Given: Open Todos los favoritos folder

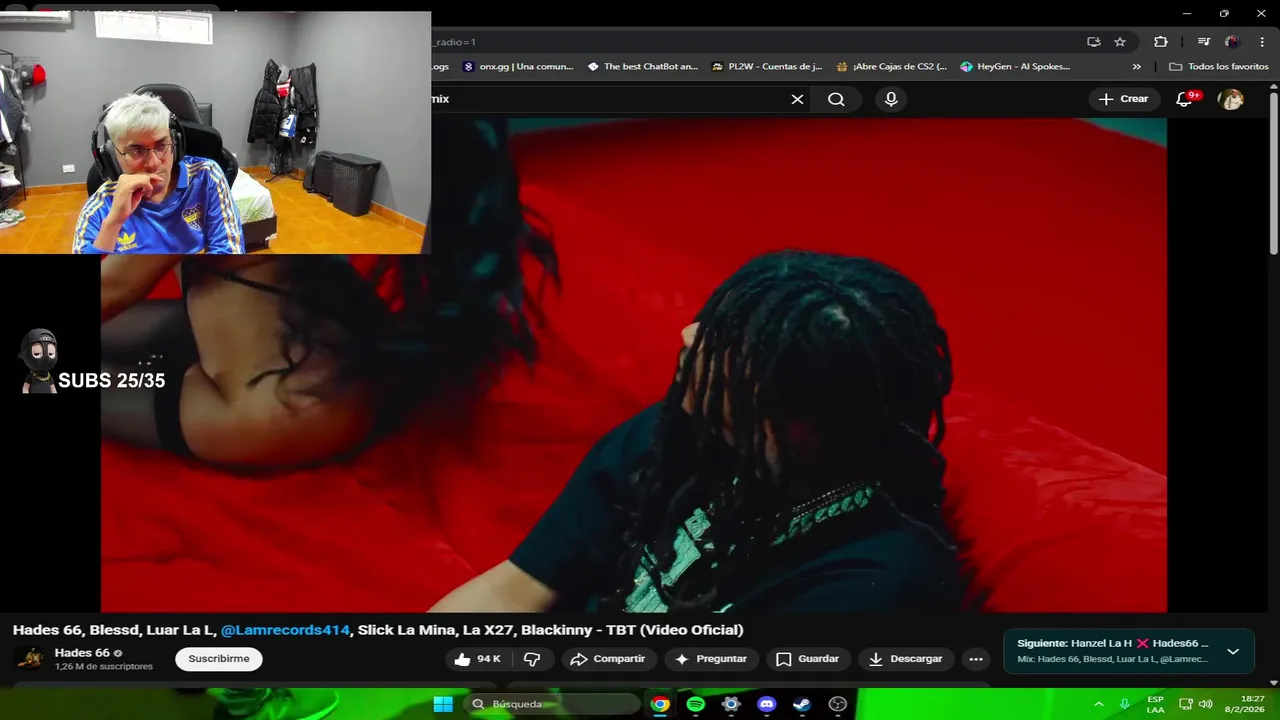Looking at the screenshot, I should [x=1219, y=67].
